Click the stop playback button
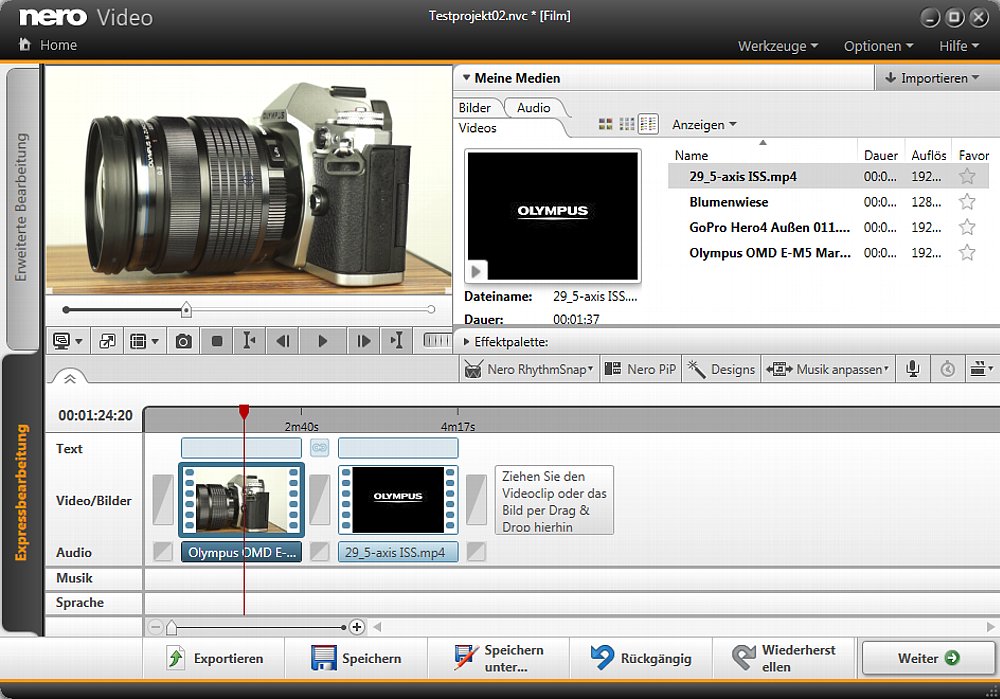This screenshot has width=1000, height=699. coord(217,341)
